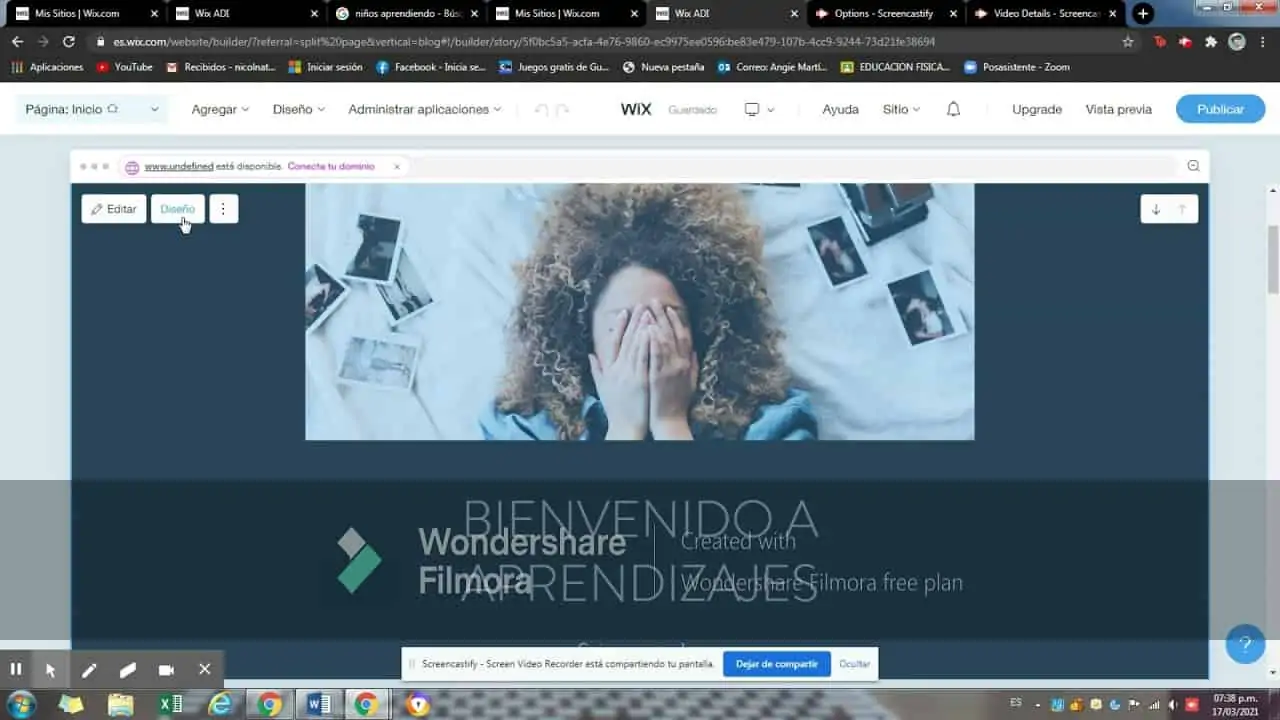This screenshot has height=720, width=1280.
Task: Click Conecte tu dominio link
Action: 331,166
